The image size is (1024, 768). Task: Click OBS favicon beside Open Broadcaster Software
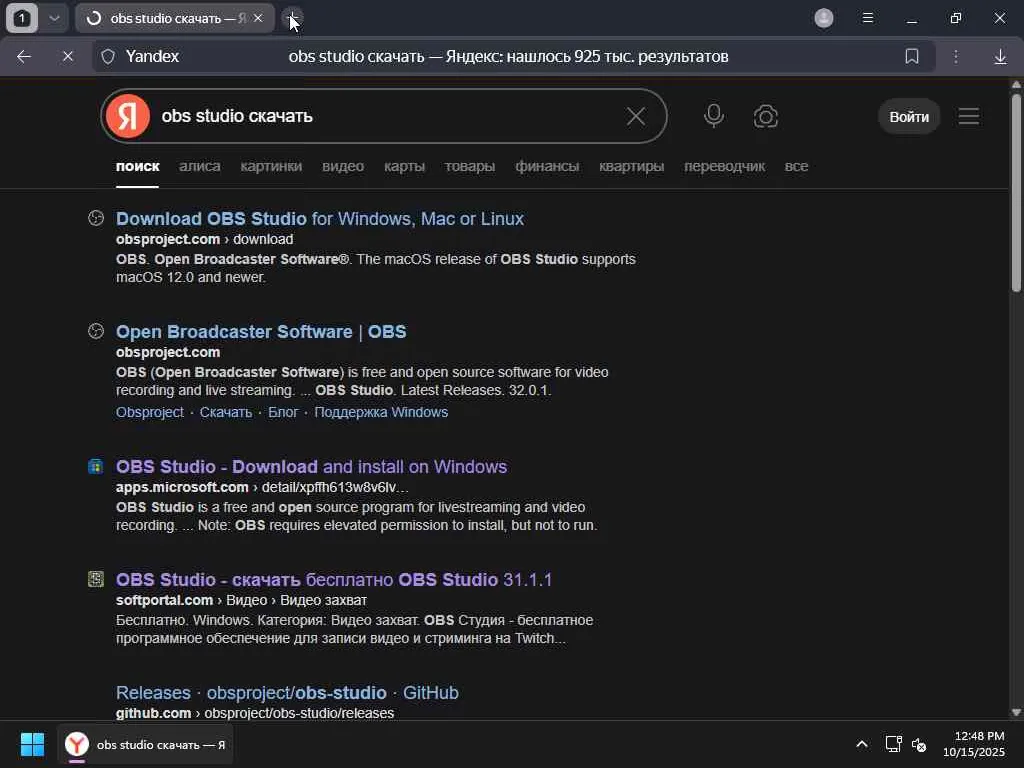click(96, 331)
